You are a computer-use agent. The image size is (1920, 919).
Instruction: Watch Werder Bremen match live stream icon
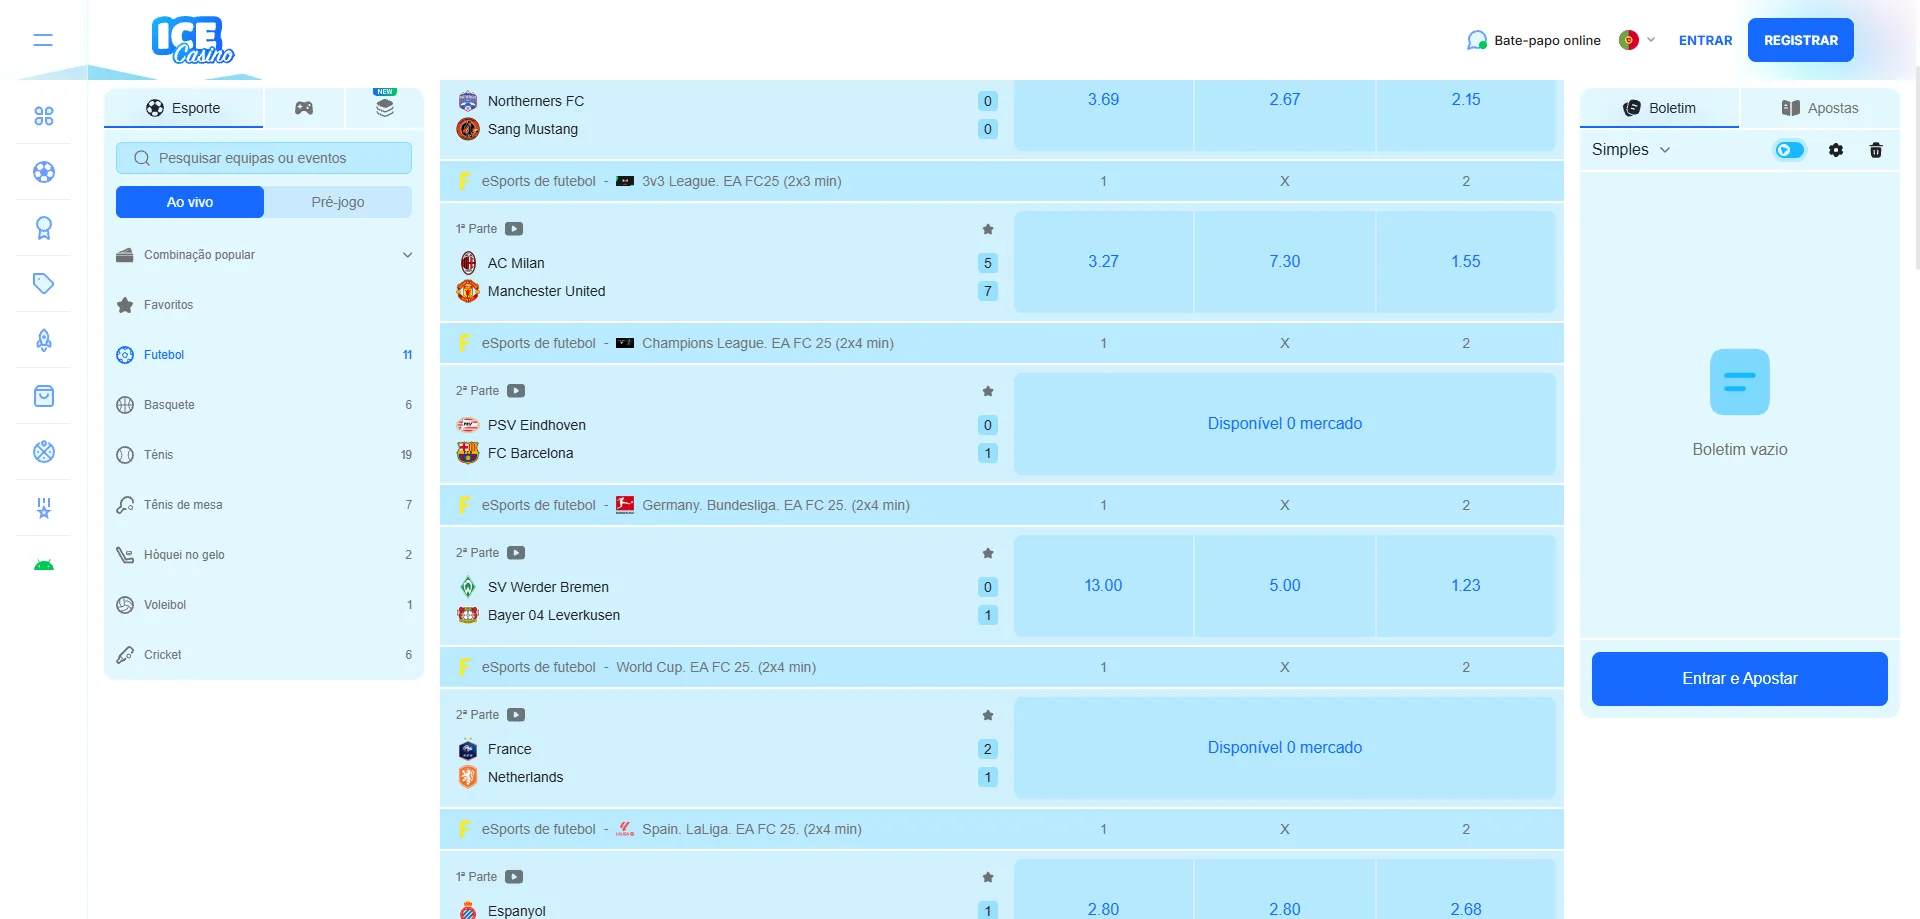[x=516, y=553]
